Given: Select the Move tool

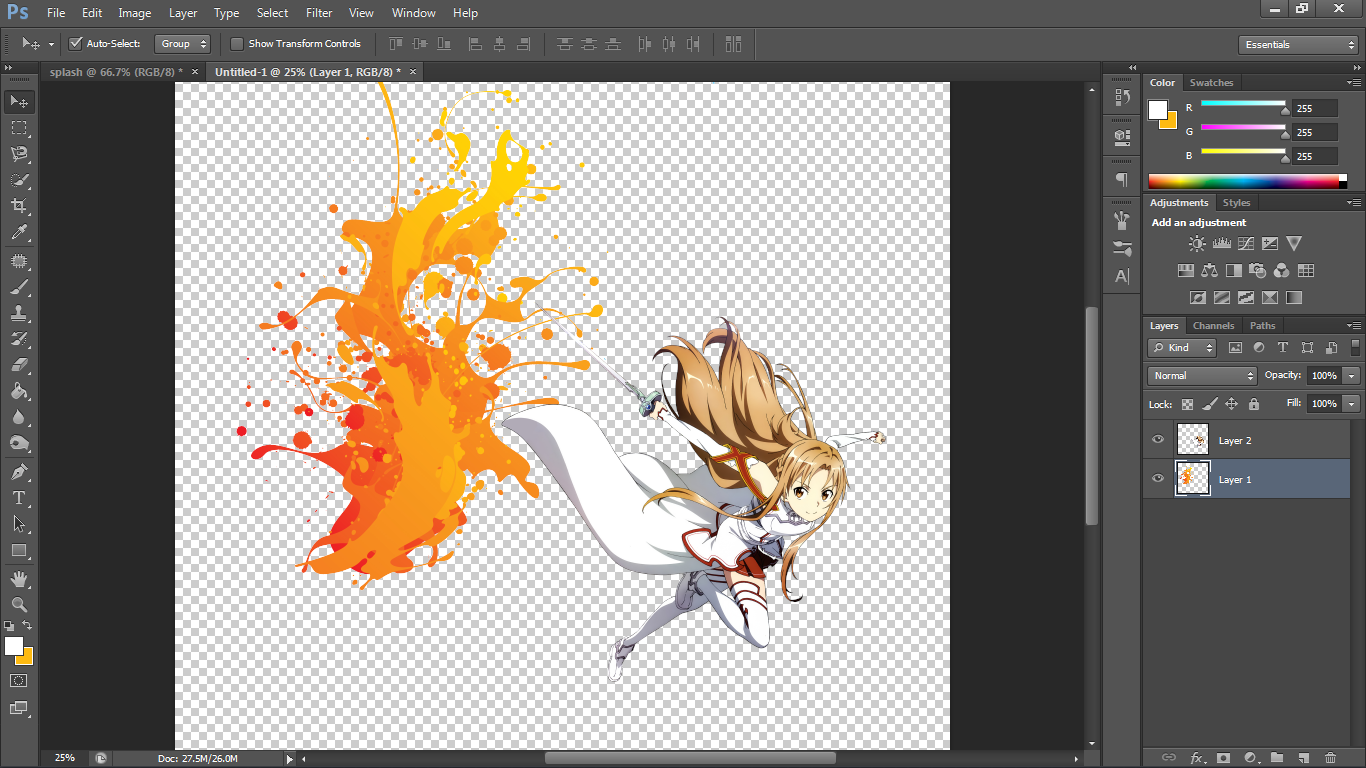Looking at the screenshot, I should 18,101.
